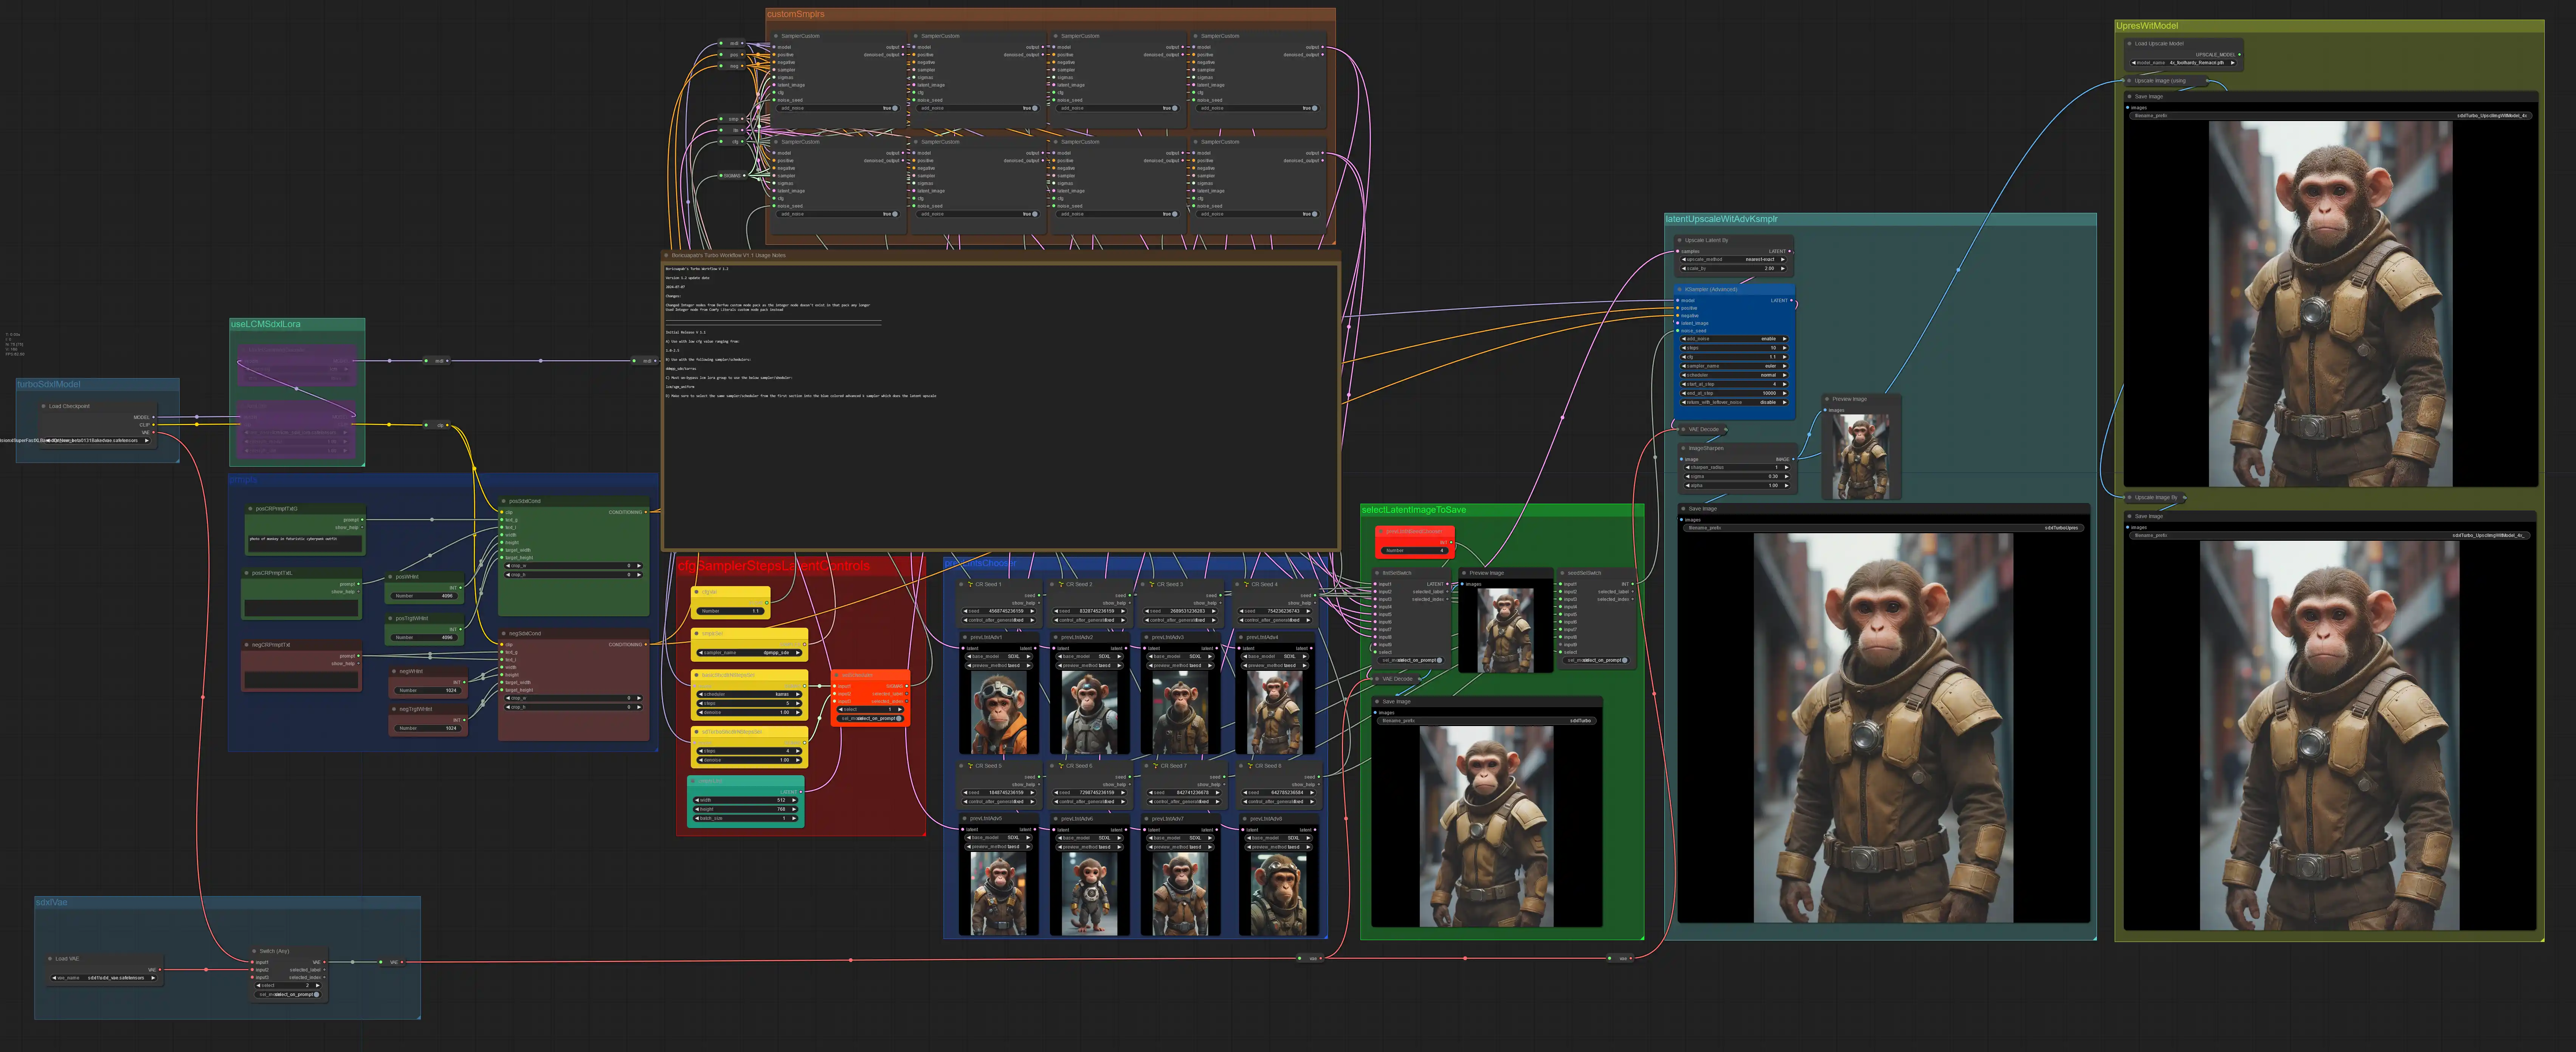The image size is (2576, 1052).
Task: Click the prevLtntAdv1 goggles monkey preview
Action: pos(998,712)
